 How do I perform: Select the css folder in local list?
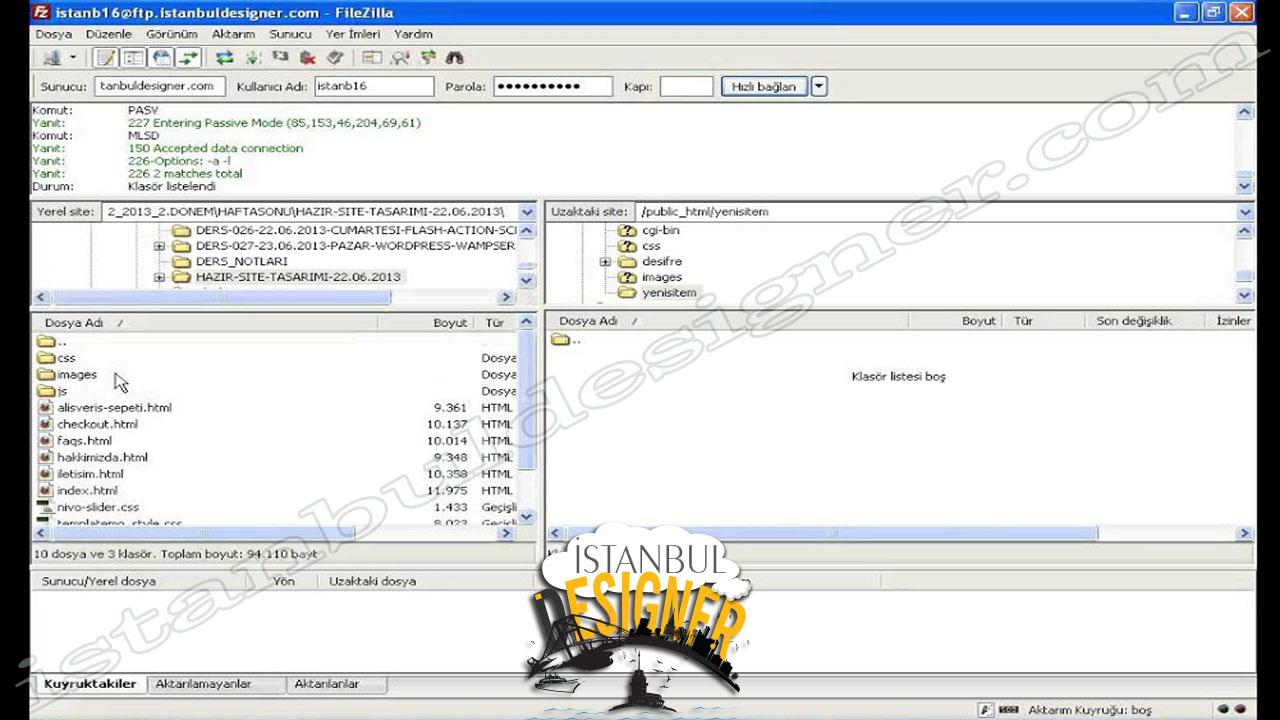click(x=66, y=358)
